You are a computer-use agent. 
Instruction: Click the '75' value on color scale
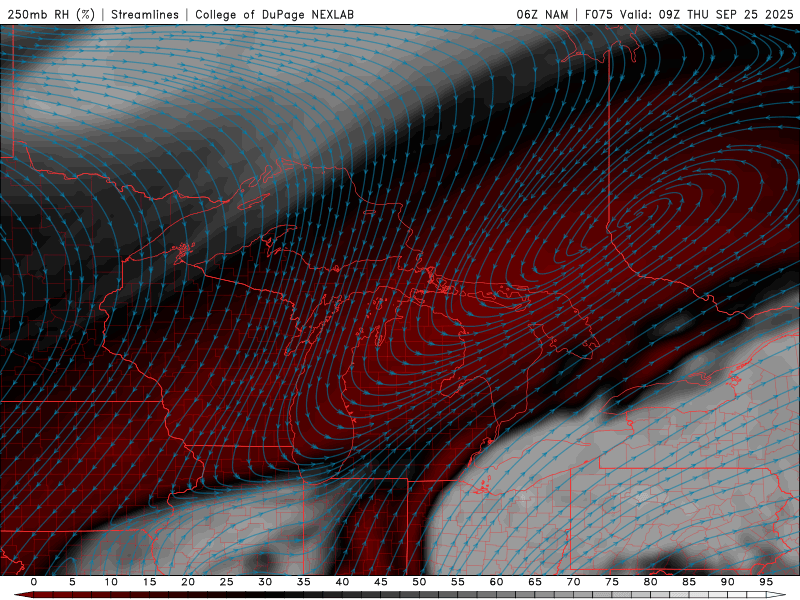coord(612,582)
